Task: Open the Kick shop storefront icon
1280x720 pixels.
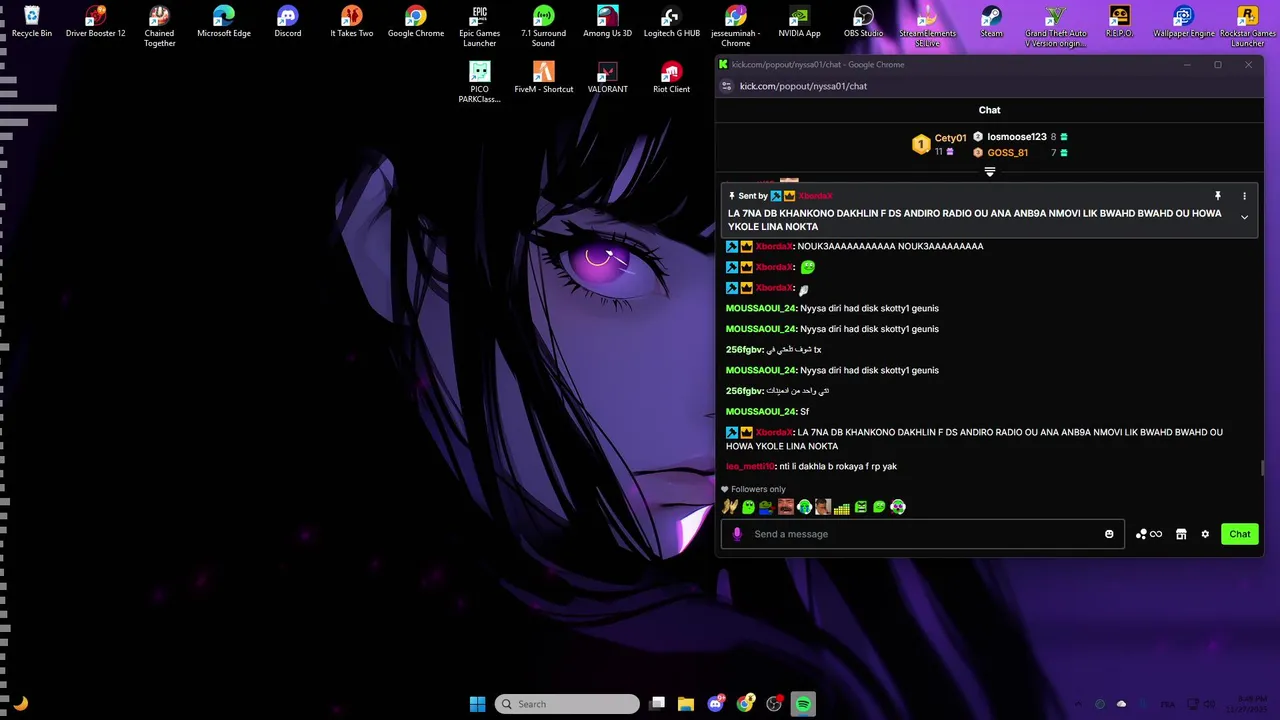Action: tap(1181, 534)
